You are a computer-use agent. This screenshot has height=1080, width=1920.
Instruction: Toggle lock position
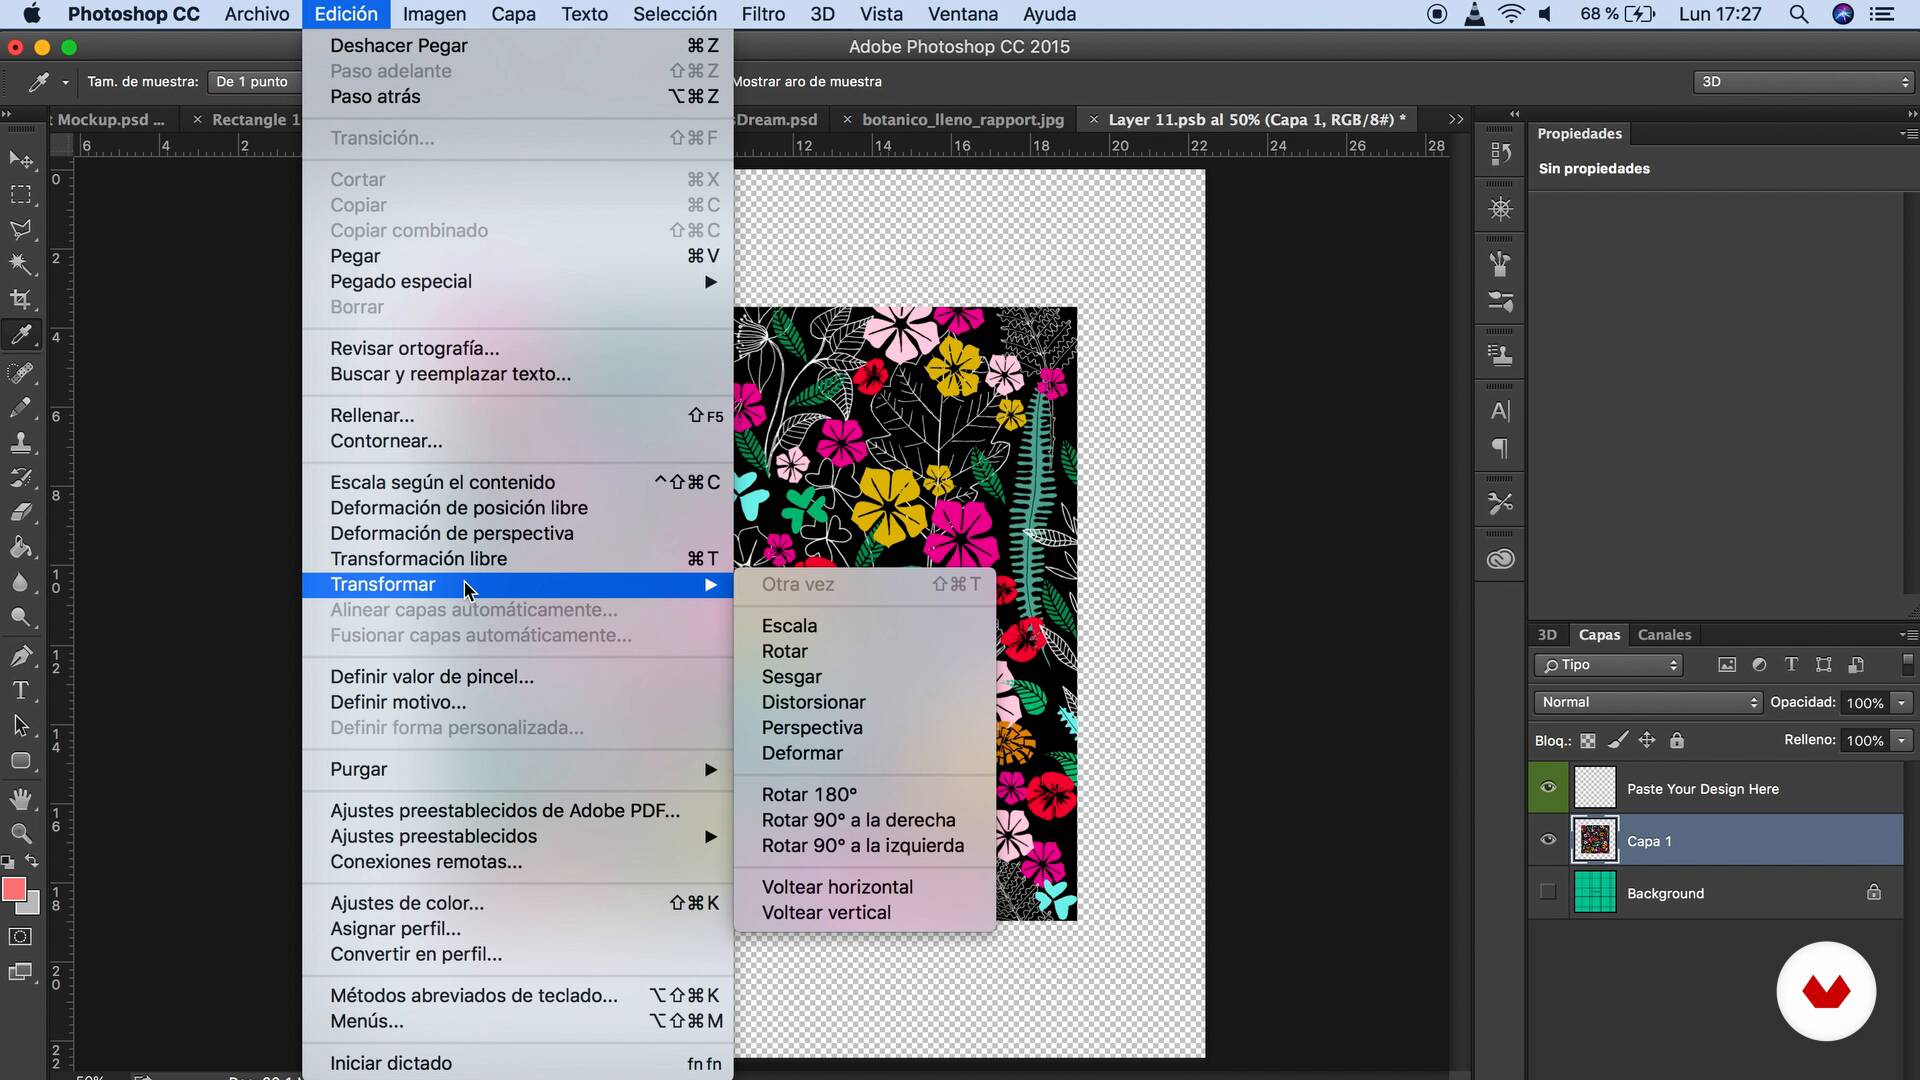[x=1647, y=741]
